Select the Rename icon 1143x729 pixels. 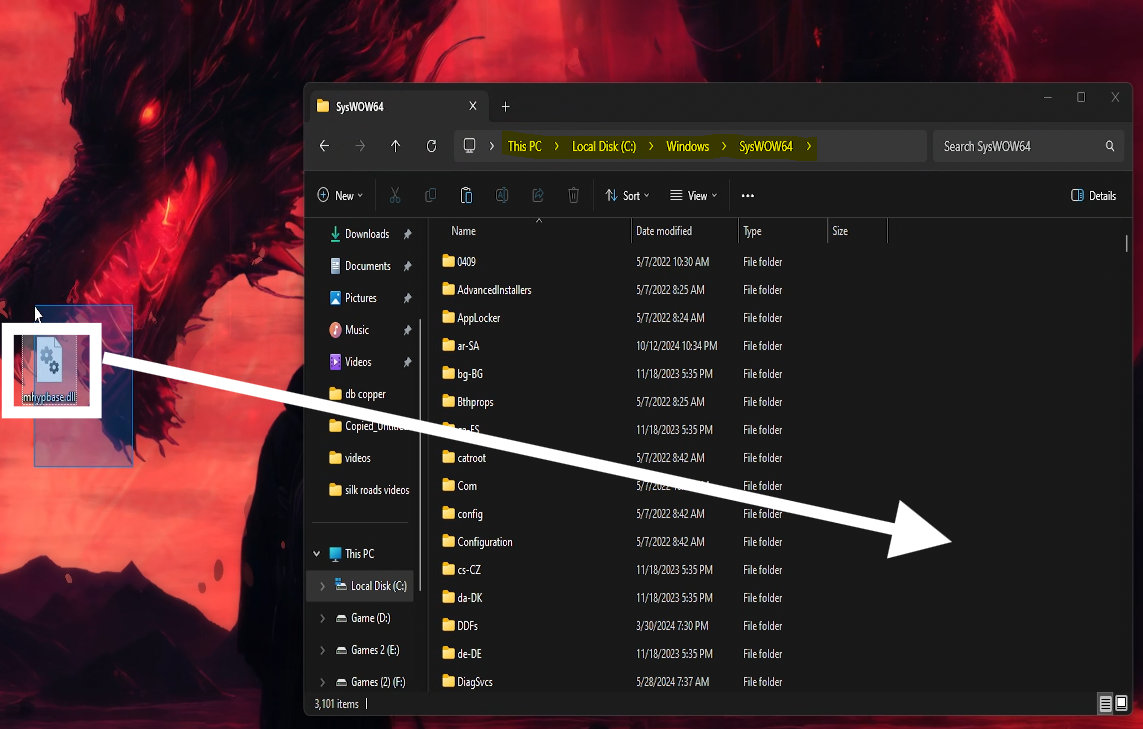(x=502, y=195)
